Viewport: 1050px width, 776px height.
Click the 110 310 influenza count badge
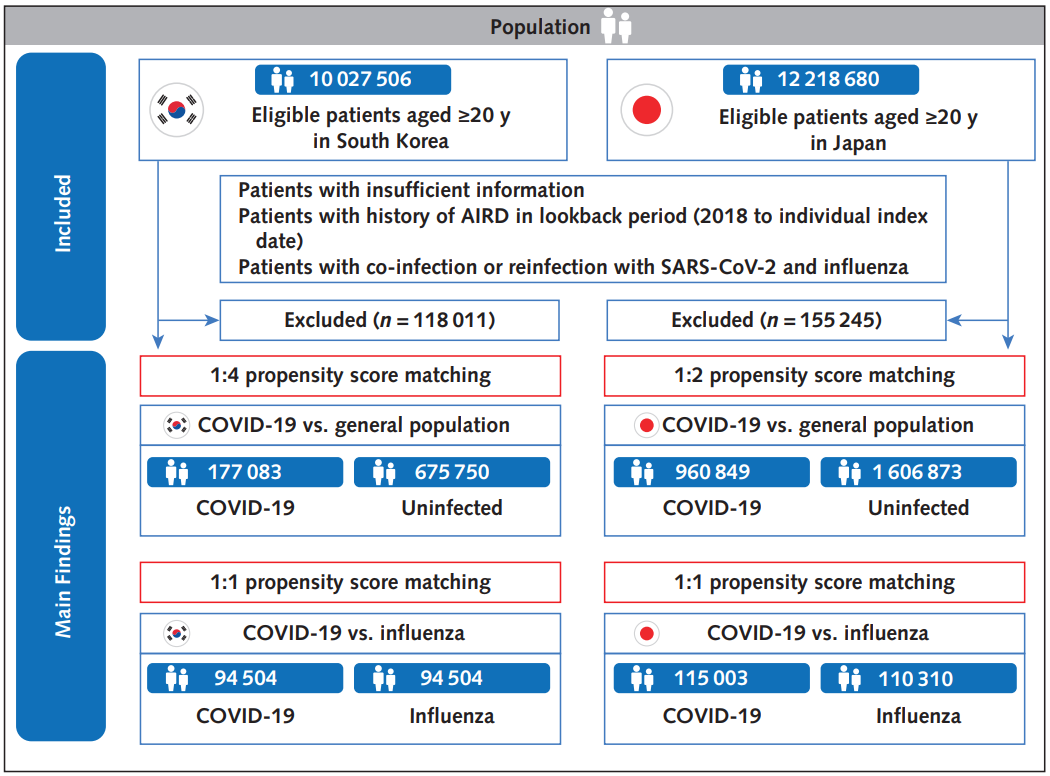tap(918, 679)
